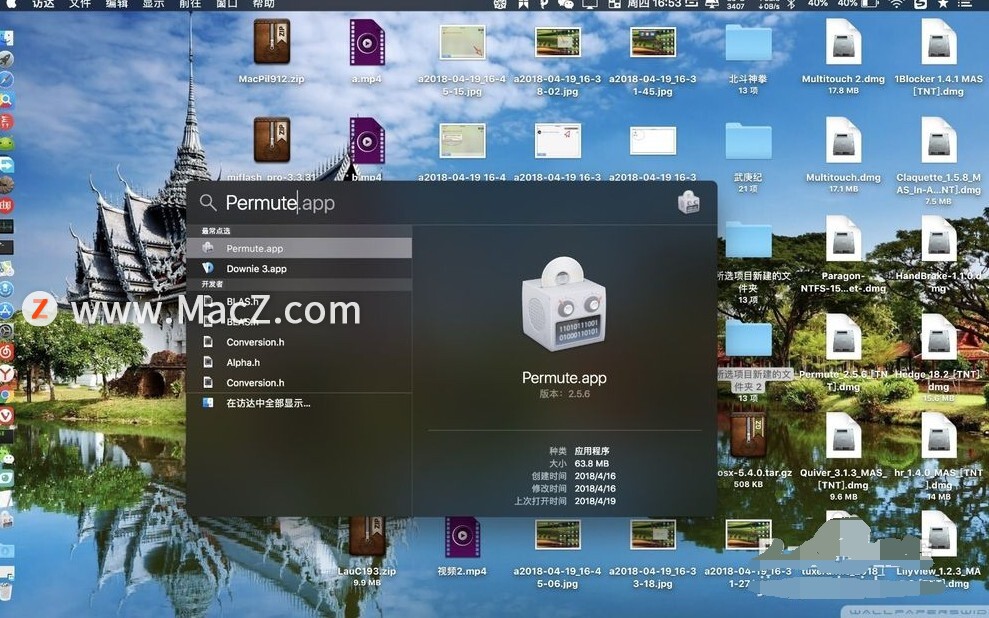Select the 武庚纪 folder

[x=748, y=141]
